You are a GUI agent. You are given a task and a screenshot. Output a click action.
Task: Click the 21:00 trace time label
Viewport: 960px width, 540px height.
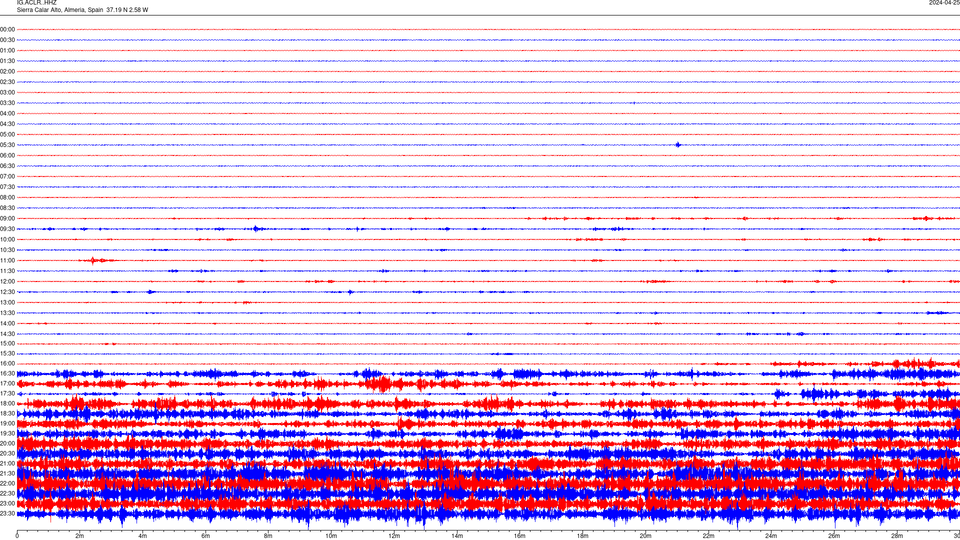[7, 463]
